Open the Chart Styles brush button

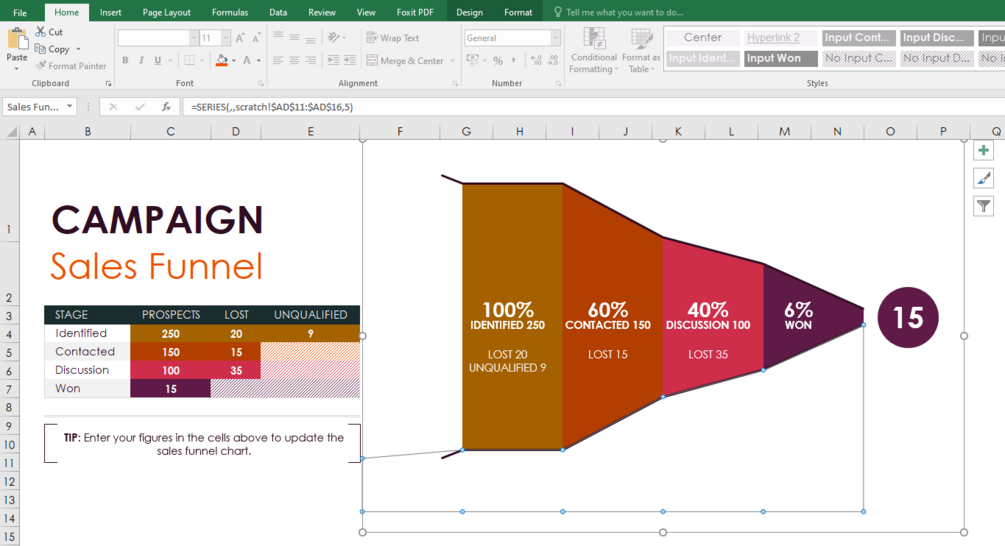pyautogui.click(x=983, y=178)
